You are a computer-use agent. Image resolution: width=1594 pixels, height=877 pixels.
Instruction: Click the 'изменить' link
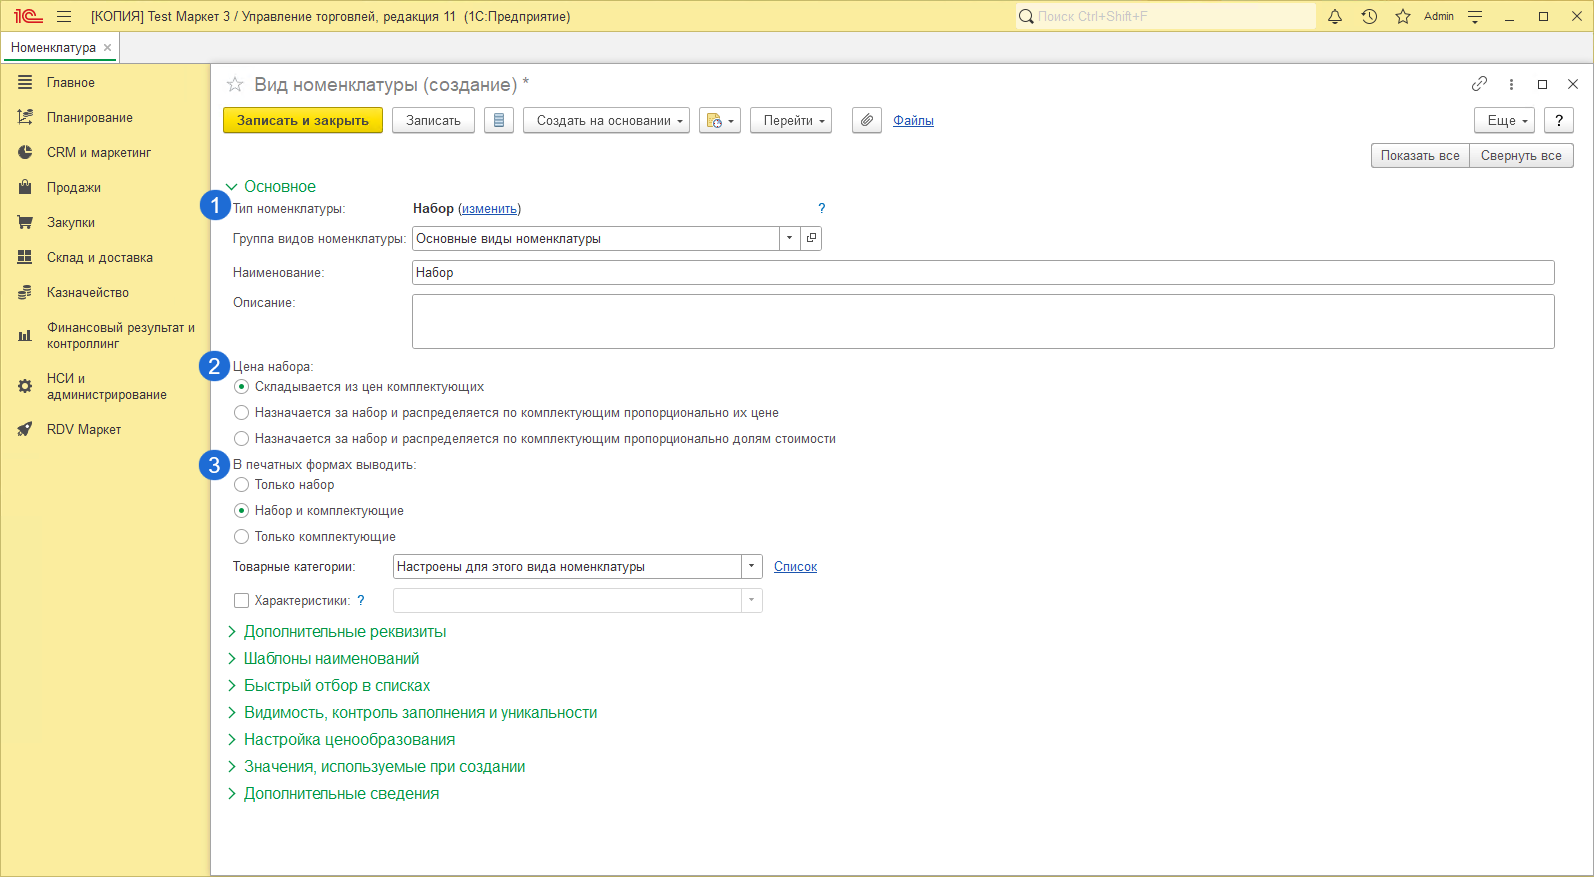pos(489,209)
